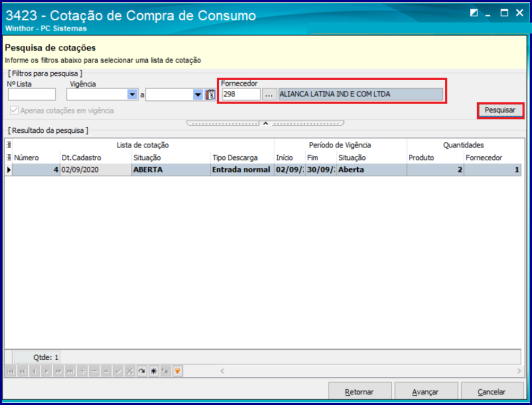532x405 pixels.
Task: Click the row indicator arrow for record 4
Action: pos(9,170)
